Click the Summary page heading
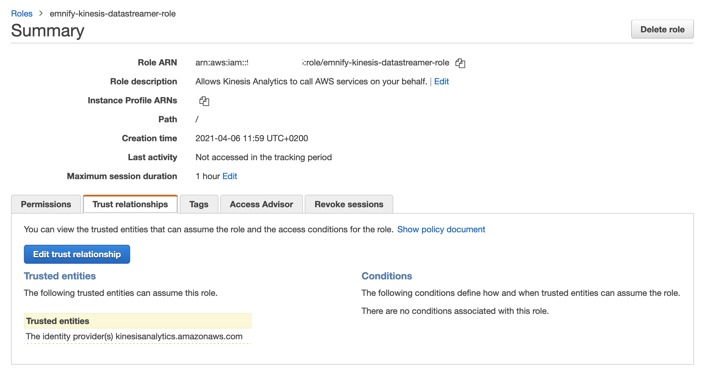 [x=48, y=31]
